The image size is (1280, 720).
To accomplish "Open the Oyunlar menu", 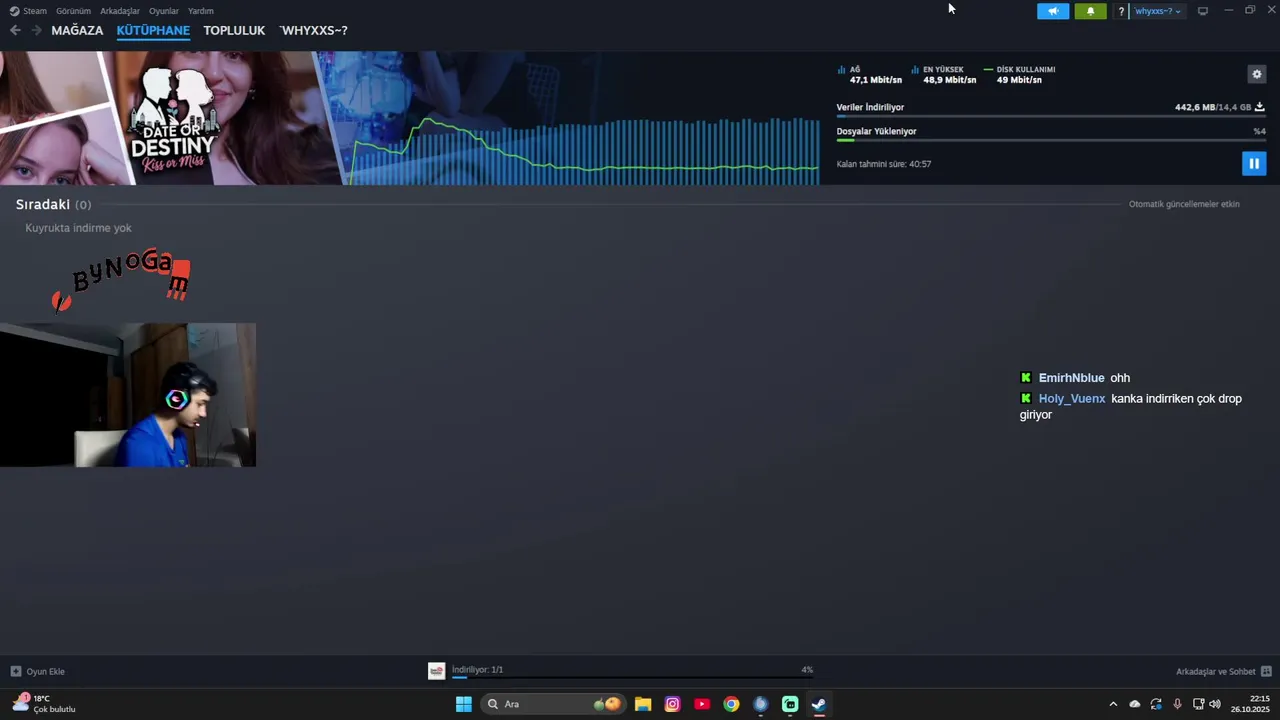I will [x=164, y=11].
